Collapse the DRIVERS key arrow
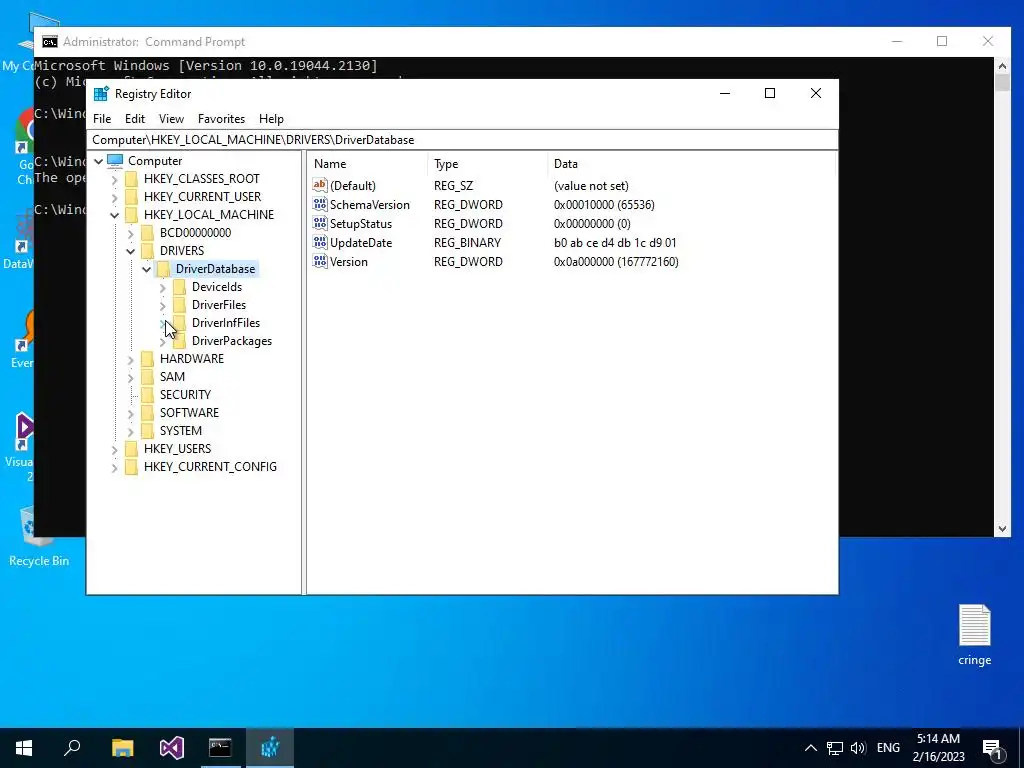This screenshot has height=768, width=1024. (x=131, y=251)
